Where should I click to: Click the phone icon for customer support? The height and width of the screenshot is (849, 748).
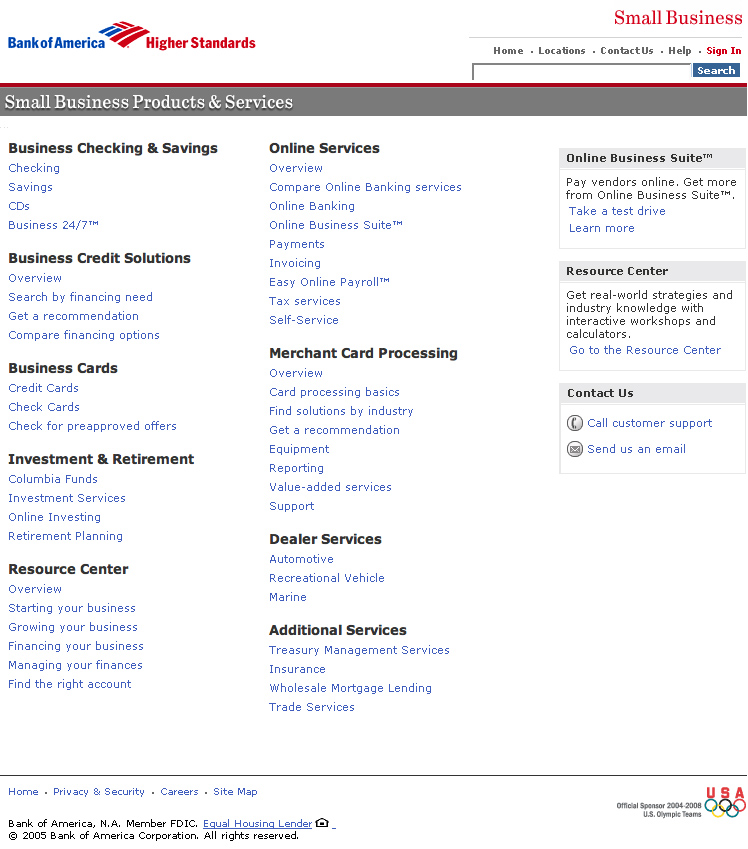tap(575, 423)
